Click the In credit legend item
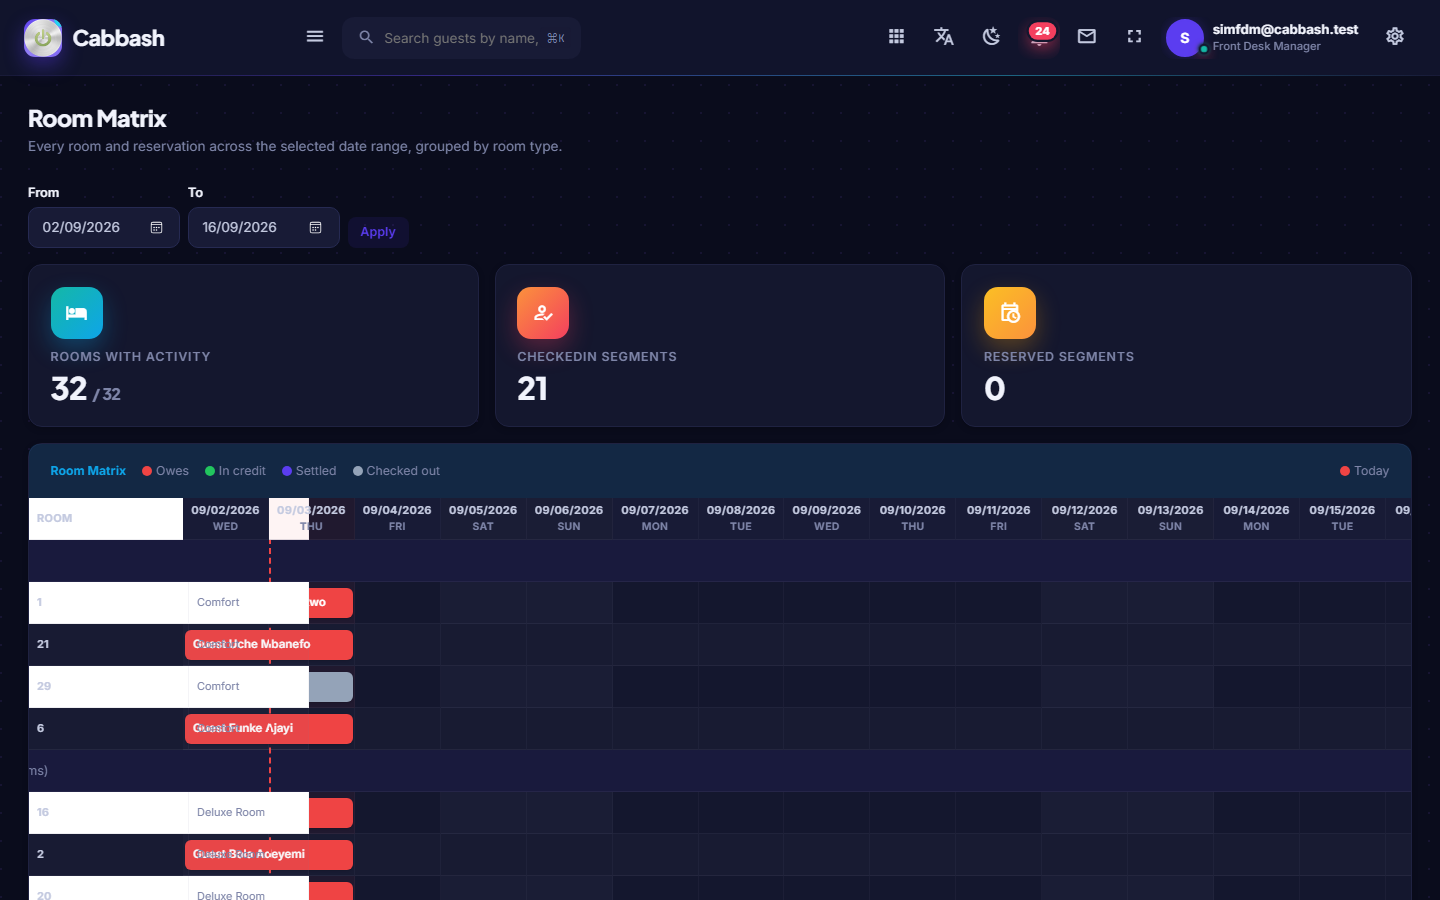 point(235,471)
